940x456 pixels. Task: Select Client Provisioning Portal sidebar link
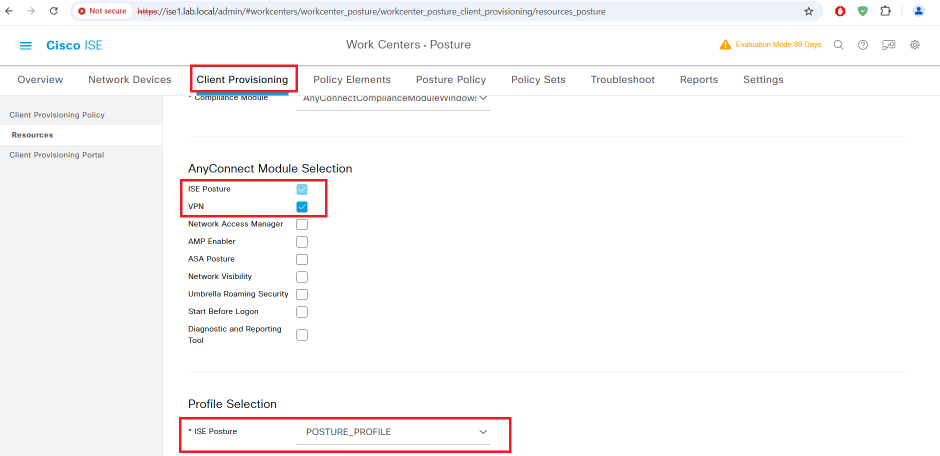click(x=56, y=155)
